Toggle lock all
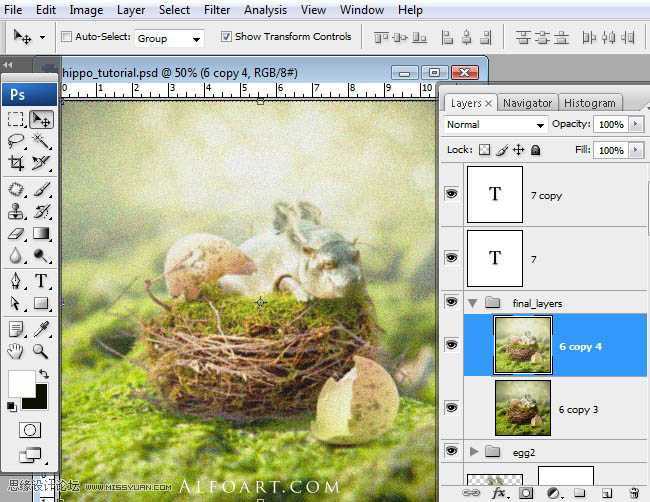 pyautogui.click(x=536, y=150)
